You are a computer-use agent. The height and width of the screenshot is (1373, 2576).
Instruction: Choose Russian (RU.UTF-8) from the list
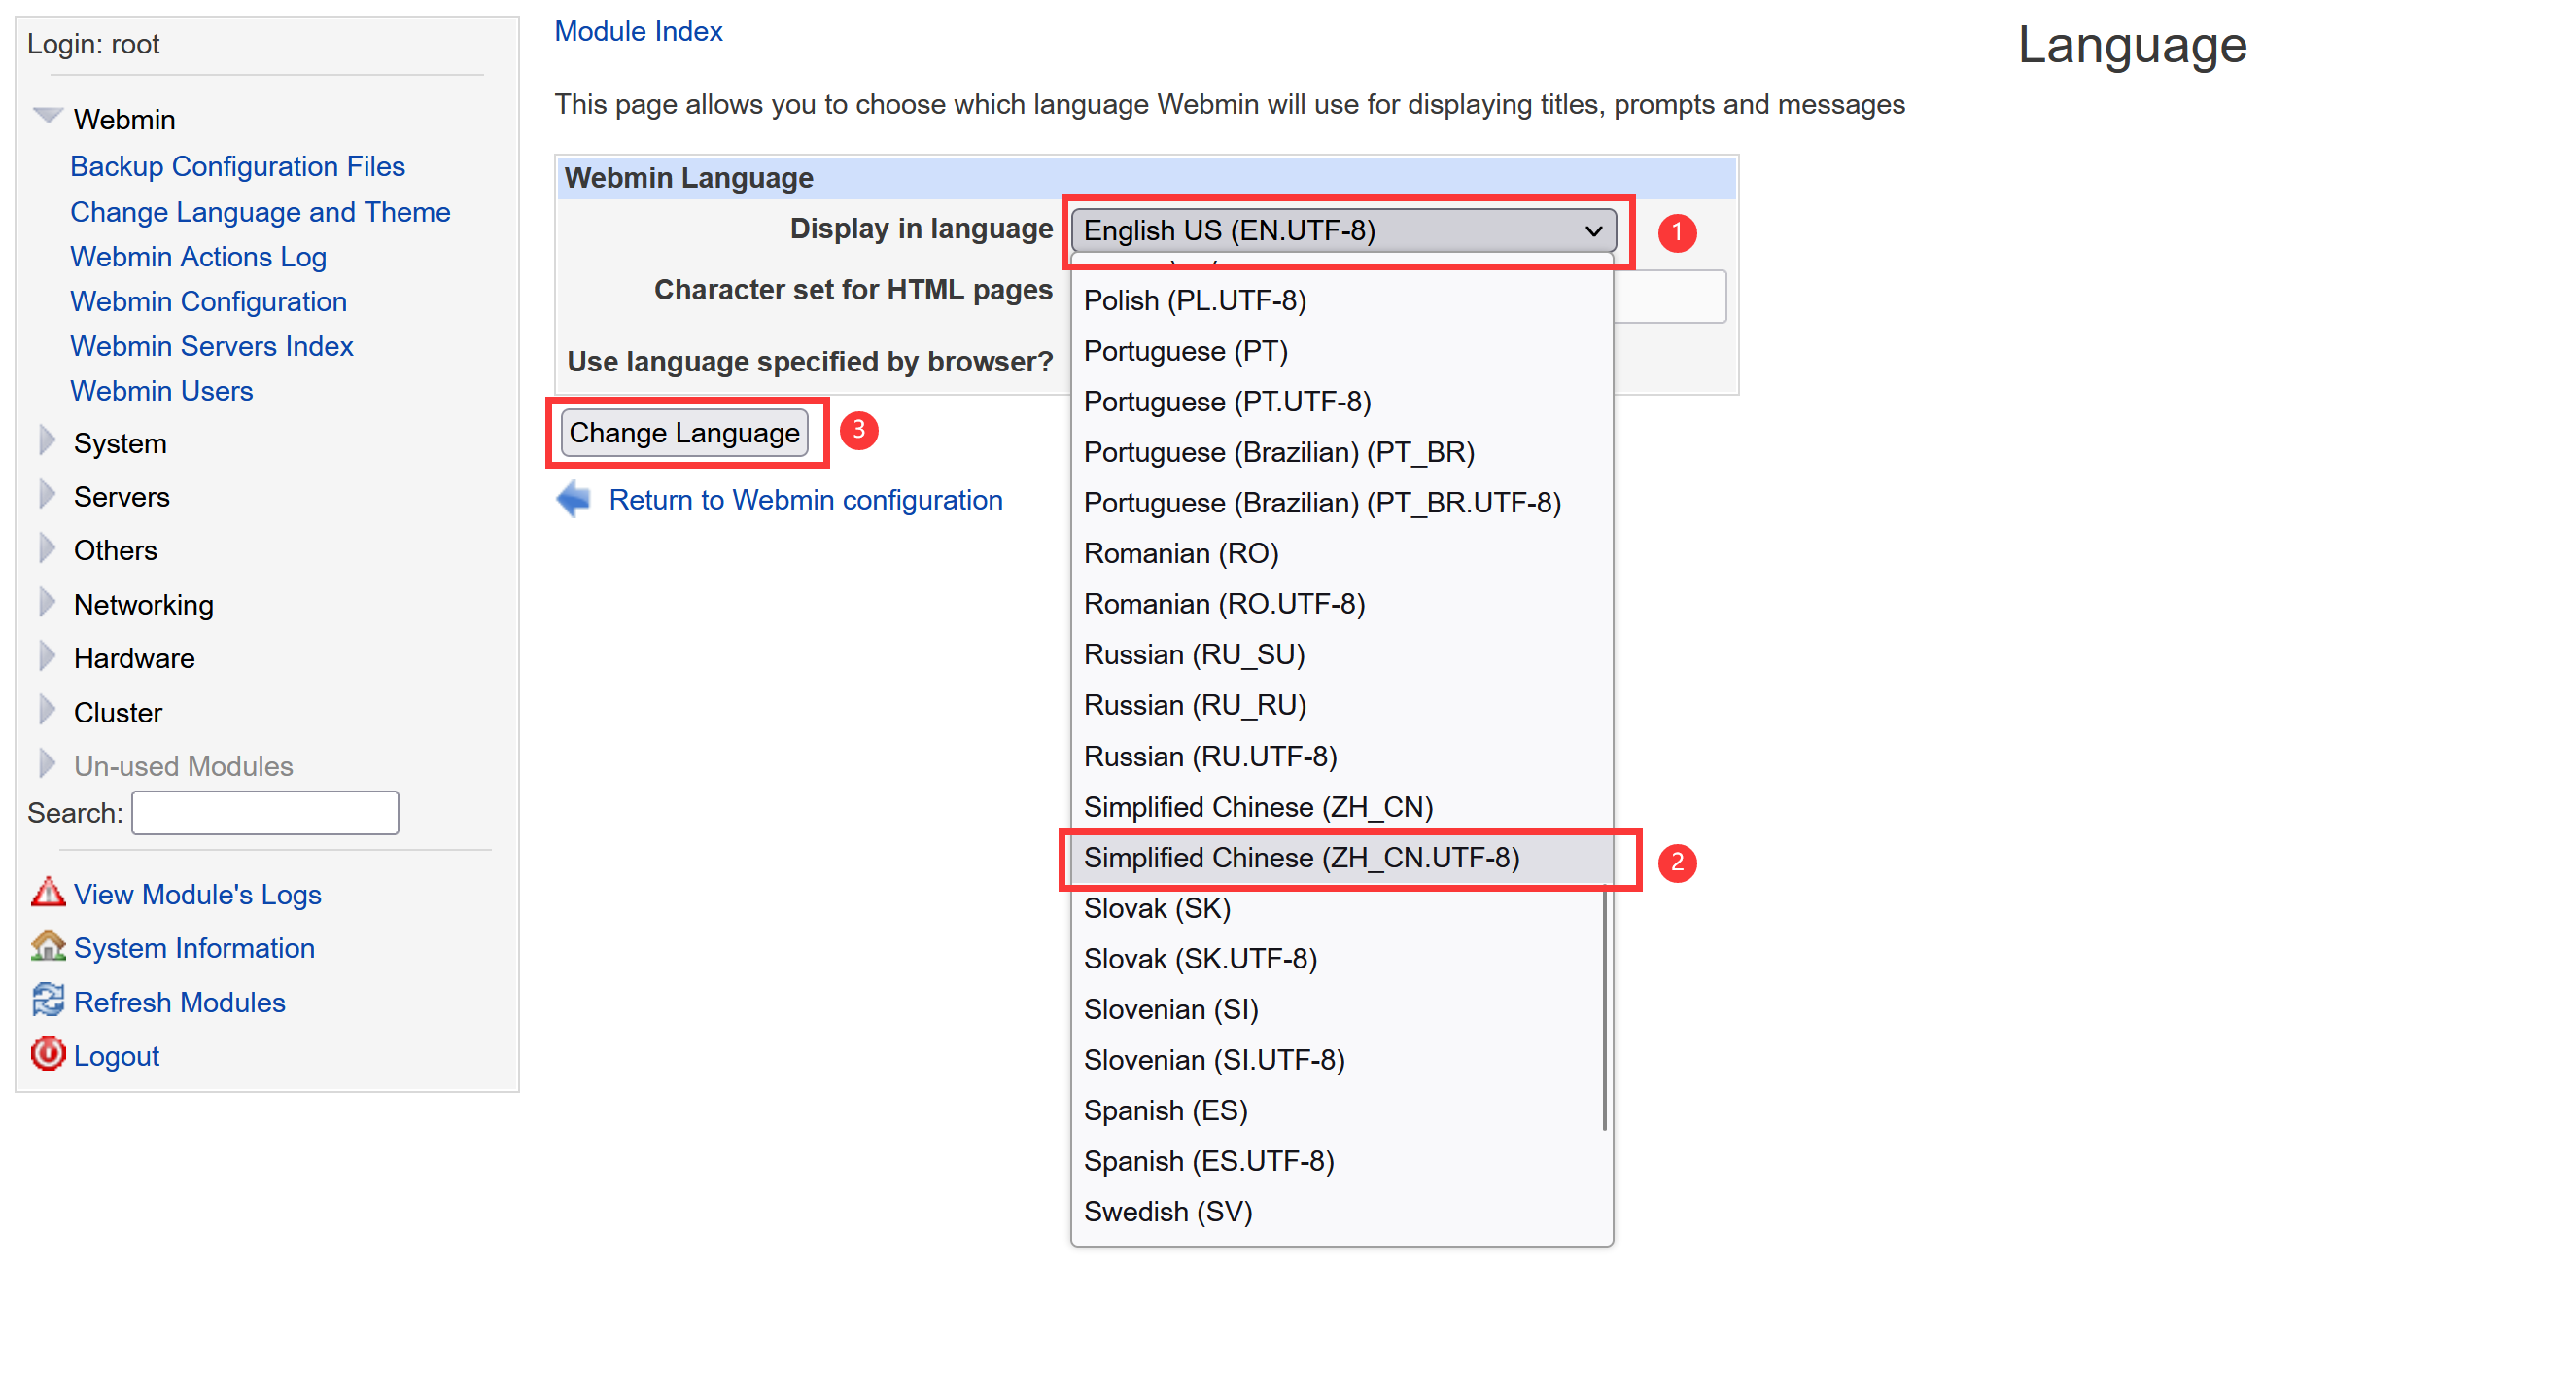coord(1210,757)
